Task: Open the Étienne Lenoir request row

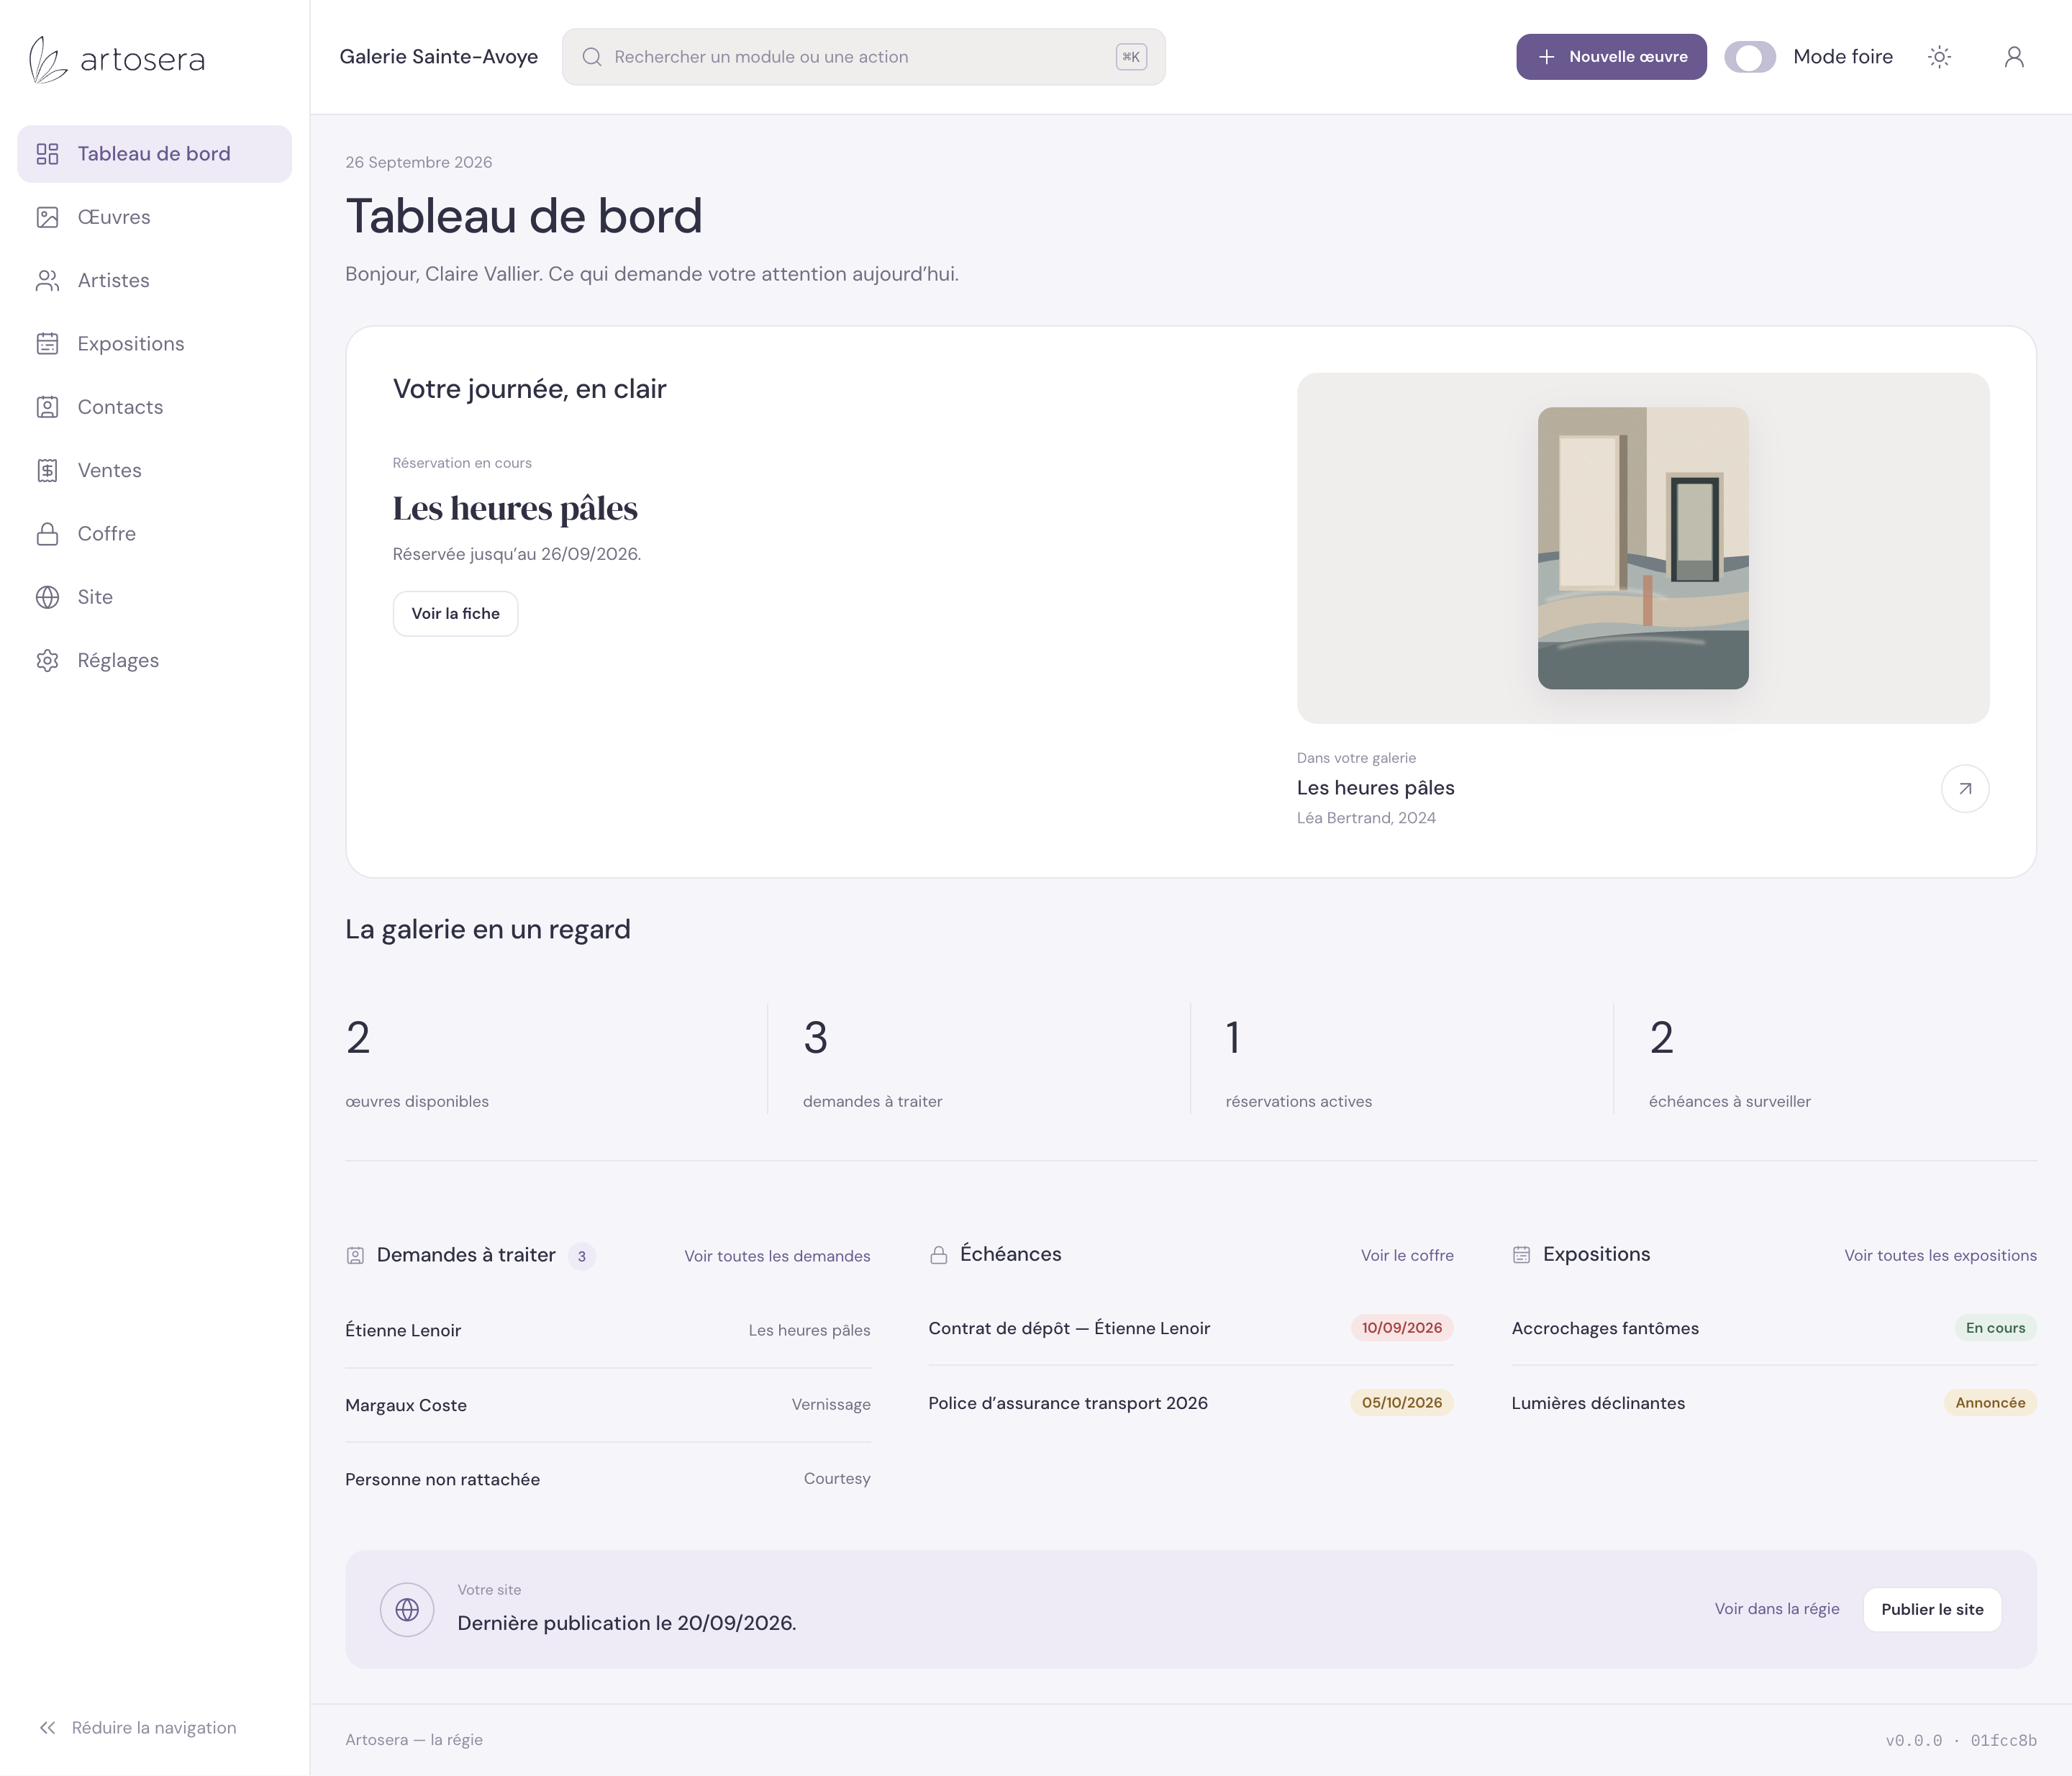Action: pyautogui.click(x=608, y=1330)
